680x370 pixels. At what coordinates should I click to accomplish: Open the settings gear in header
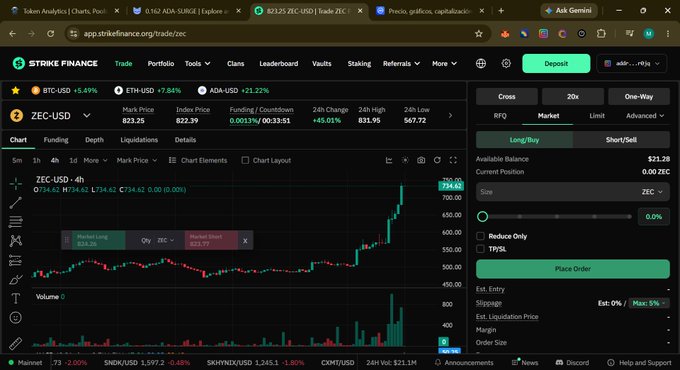coord(506,63)
